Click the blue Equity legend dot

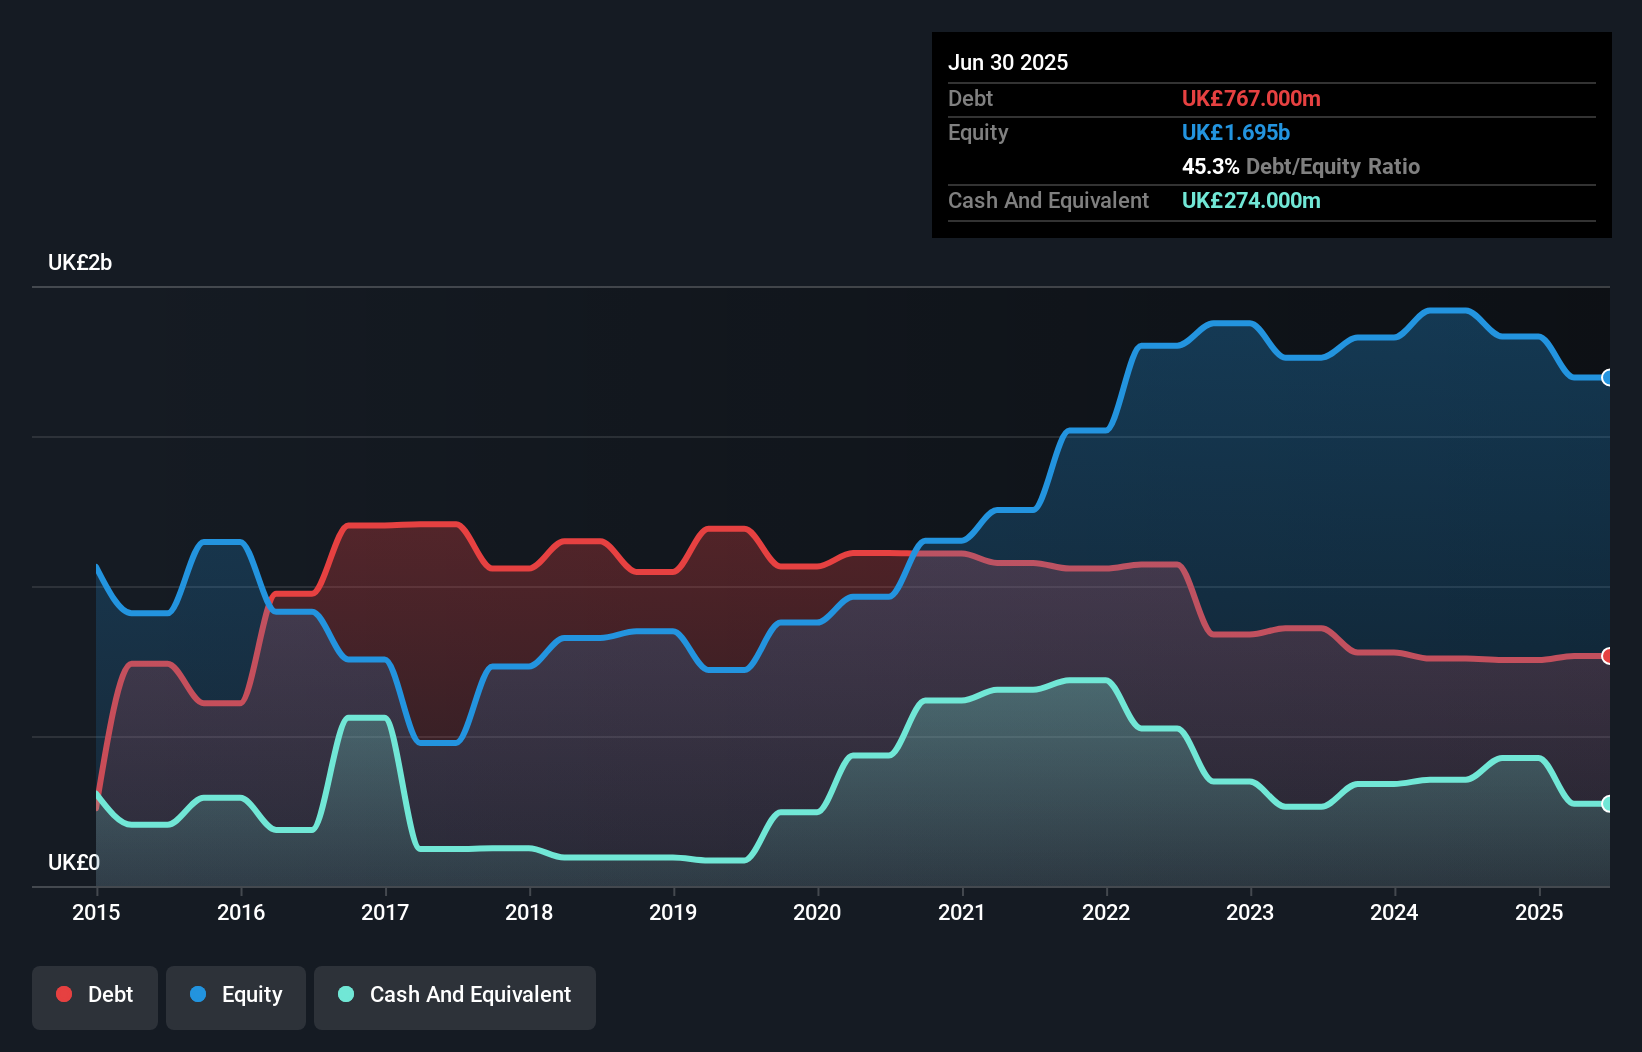[197, 994]
